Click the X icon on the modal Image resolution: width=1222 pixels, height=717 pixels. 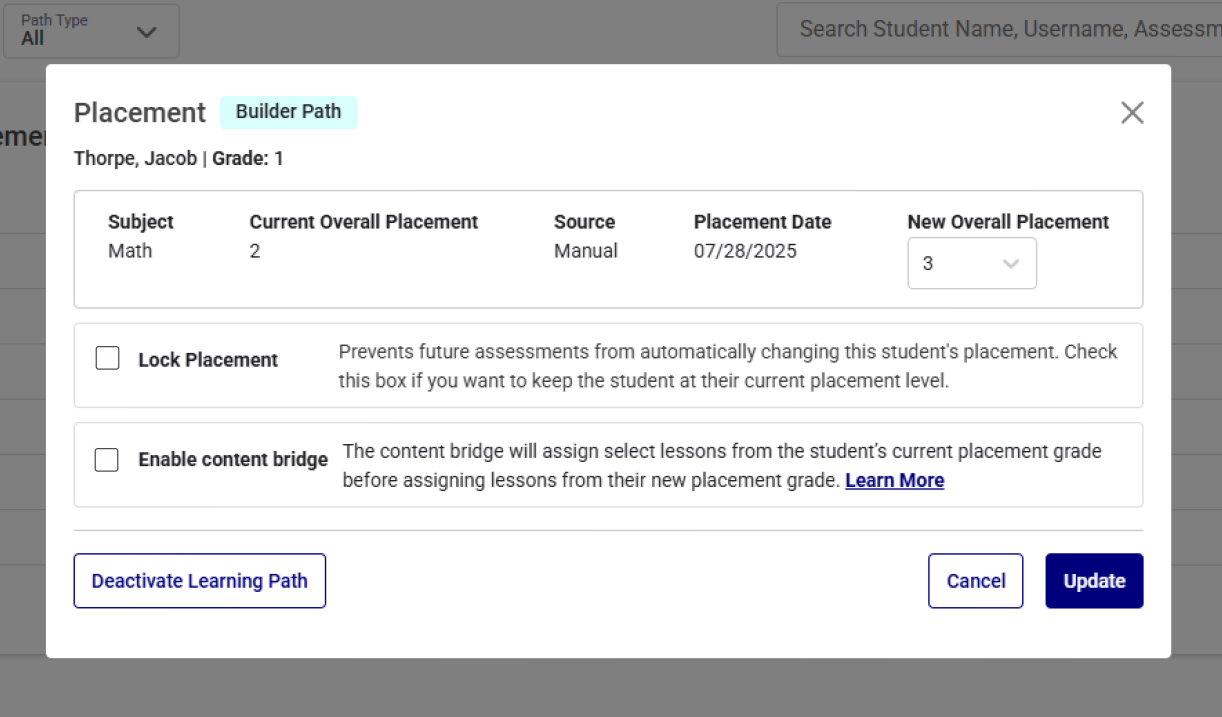1132,112
